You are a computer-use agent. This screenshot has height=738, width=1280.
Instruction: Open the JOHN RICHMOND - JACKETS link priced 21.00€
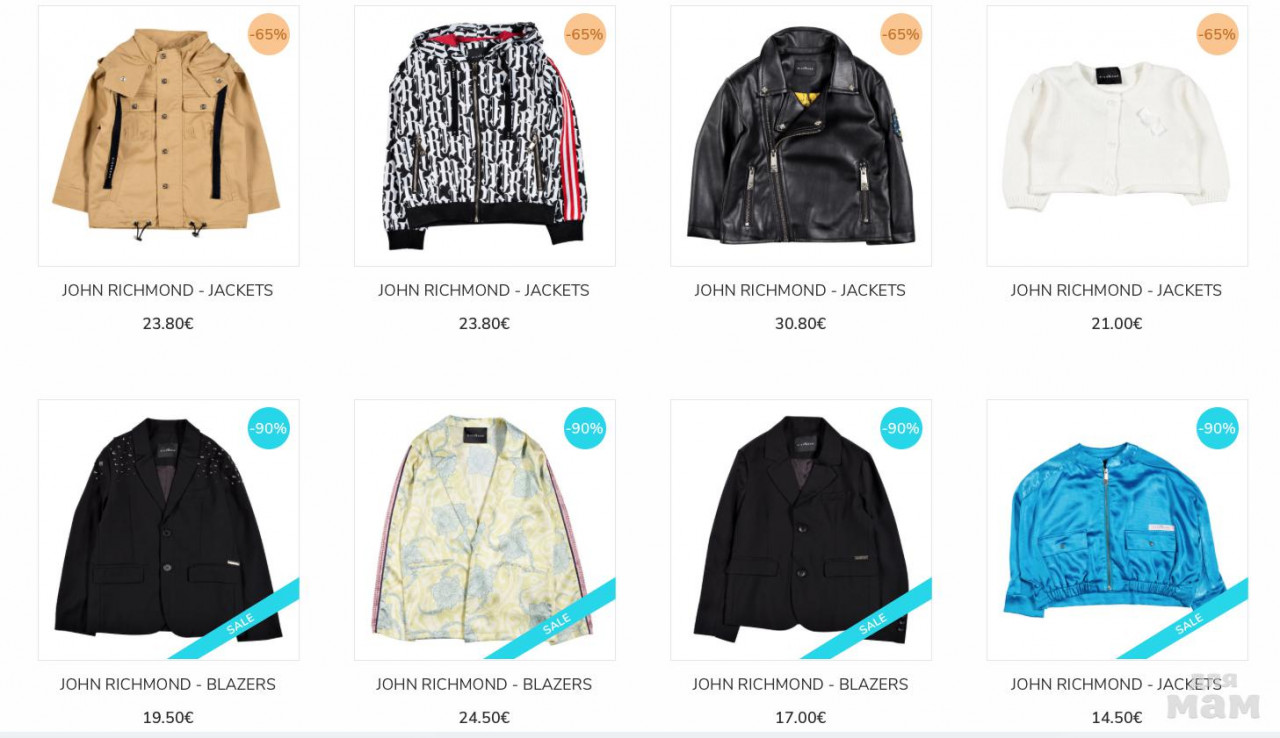click(1116, 290)
